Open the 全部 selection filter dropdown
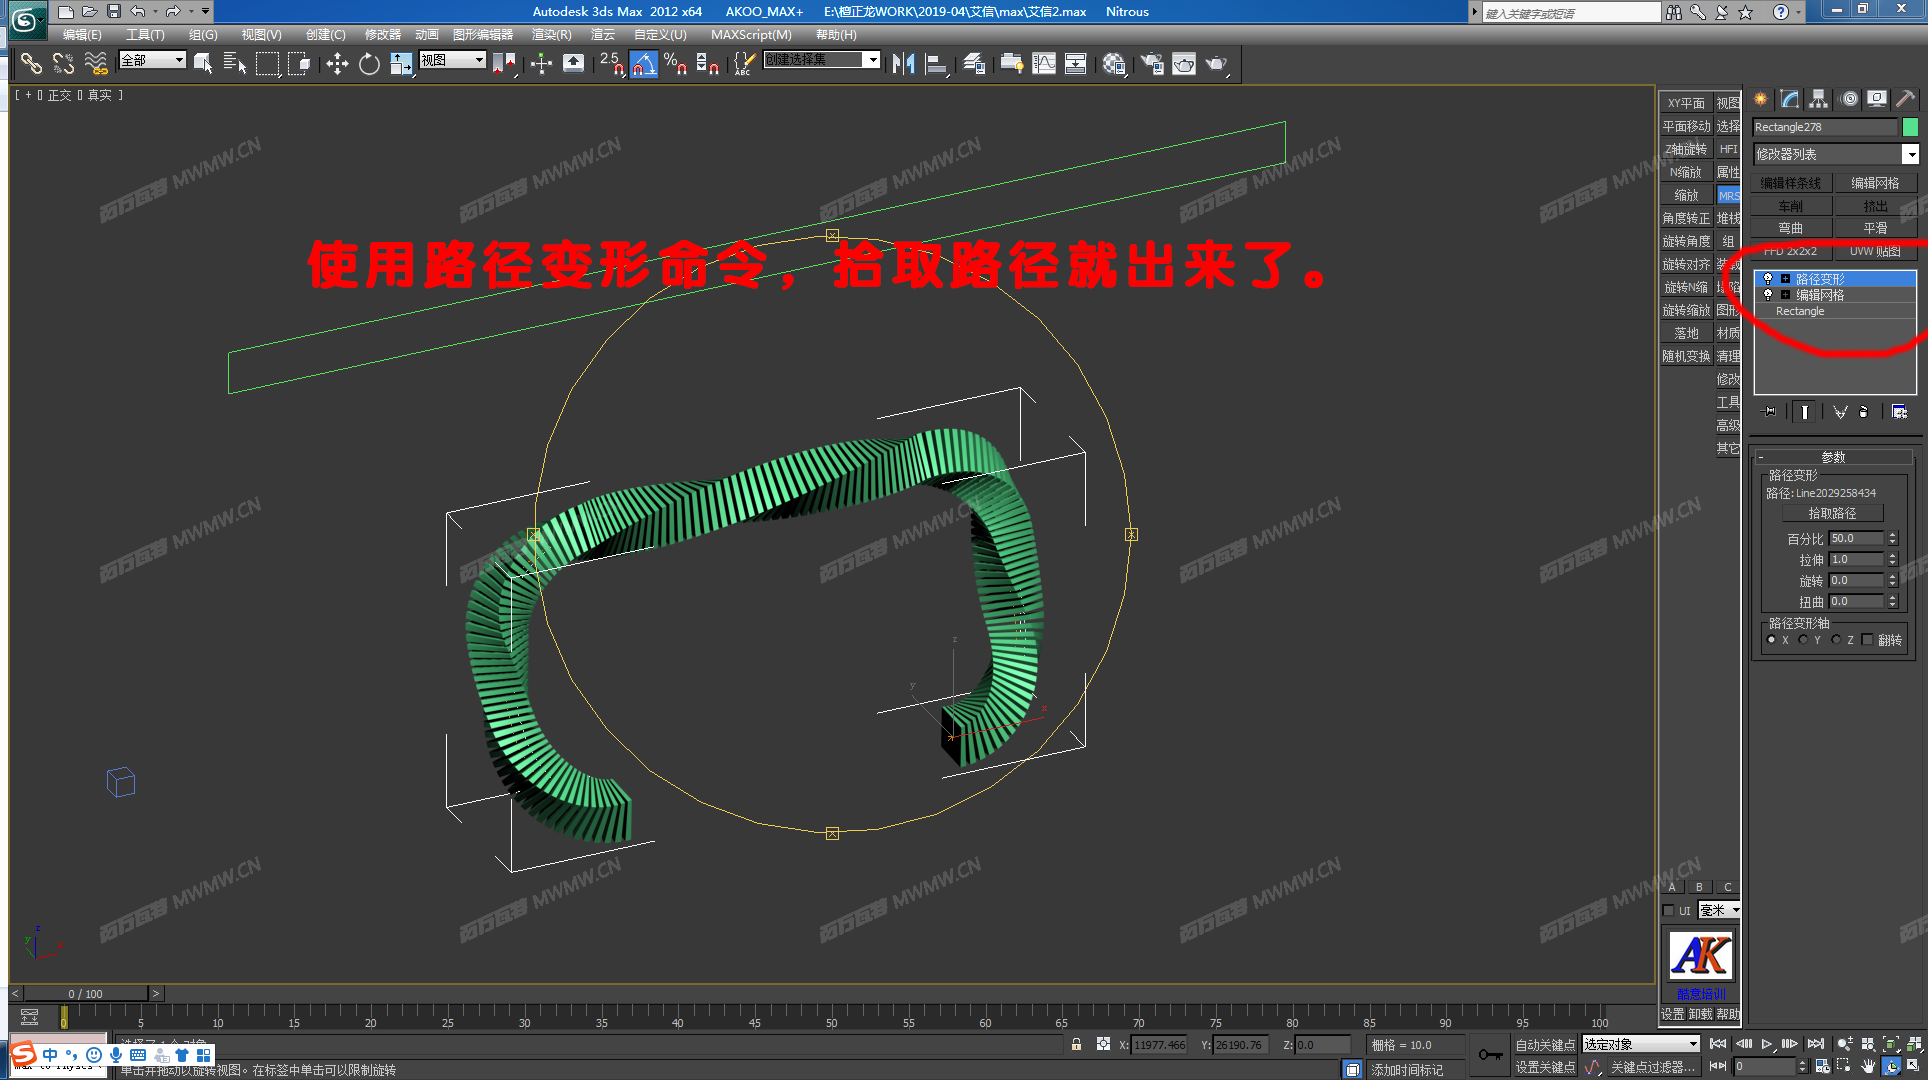The image size is (1928, 1080). (152, 60)
